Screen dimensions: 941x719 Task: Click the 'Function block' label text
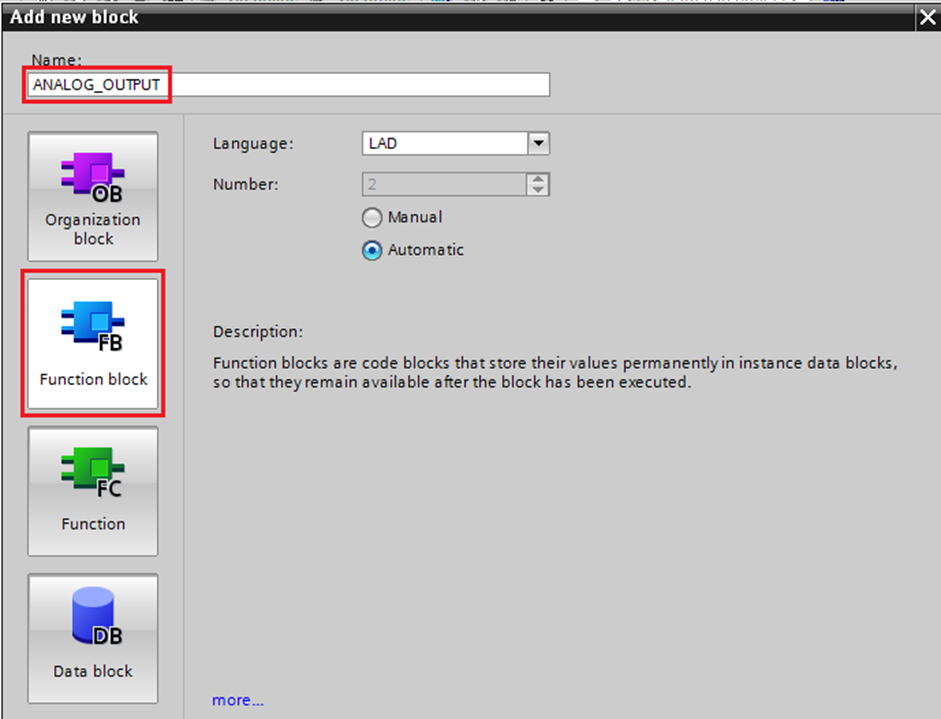coord(93,379)
